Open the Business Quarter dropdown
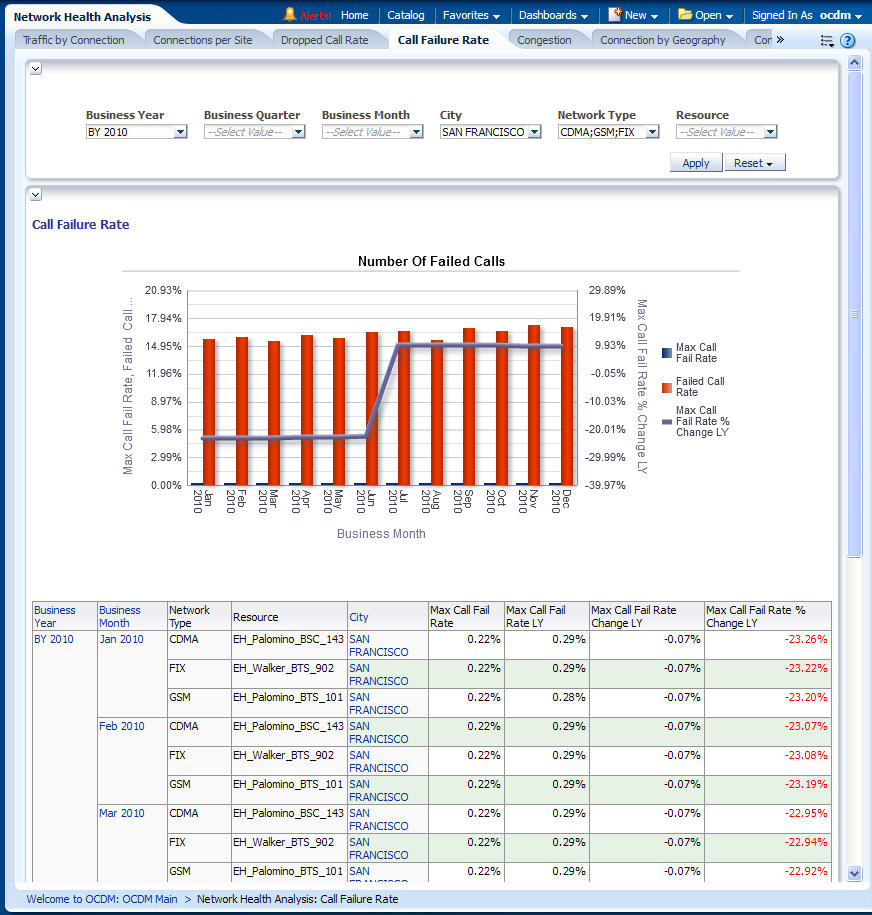Image resolution: width=872 pixels, height=915 pixels. point(298,132)
